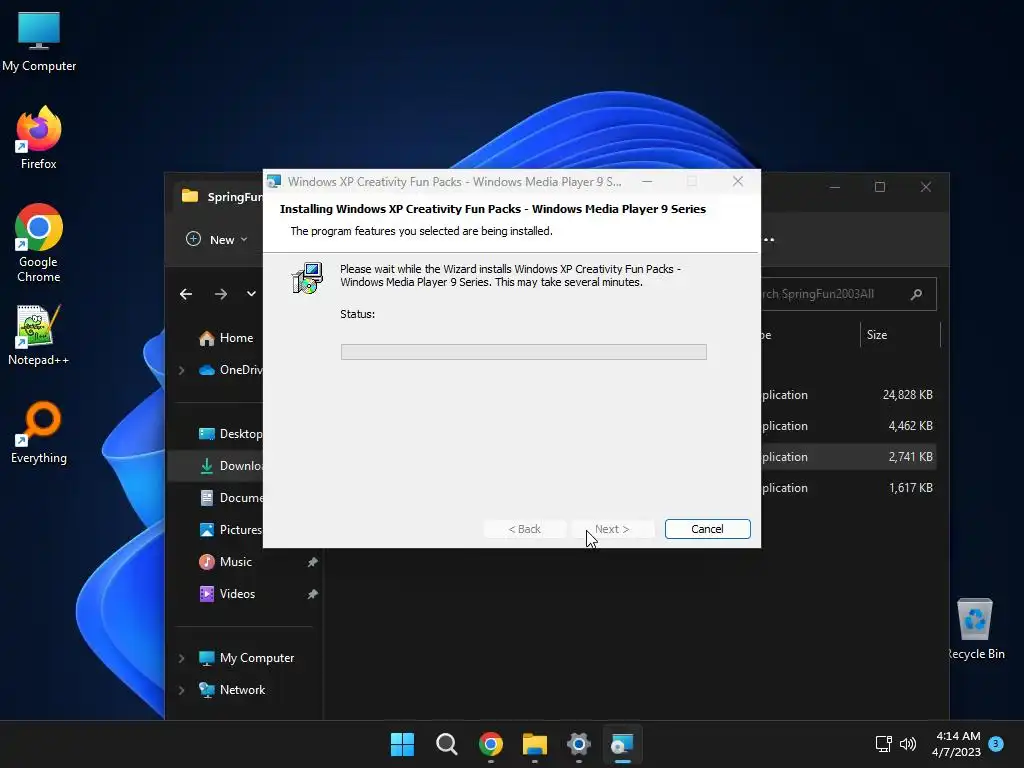Unpin Videos using its pin icon
This screenshot has width=1024, height=768.
pos(312,594)
